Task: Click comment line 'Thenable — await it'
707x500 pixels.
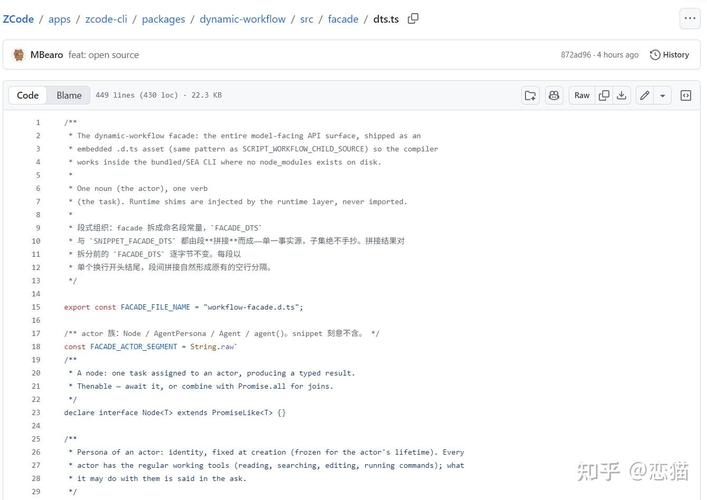Action: (x=201, y=386)
